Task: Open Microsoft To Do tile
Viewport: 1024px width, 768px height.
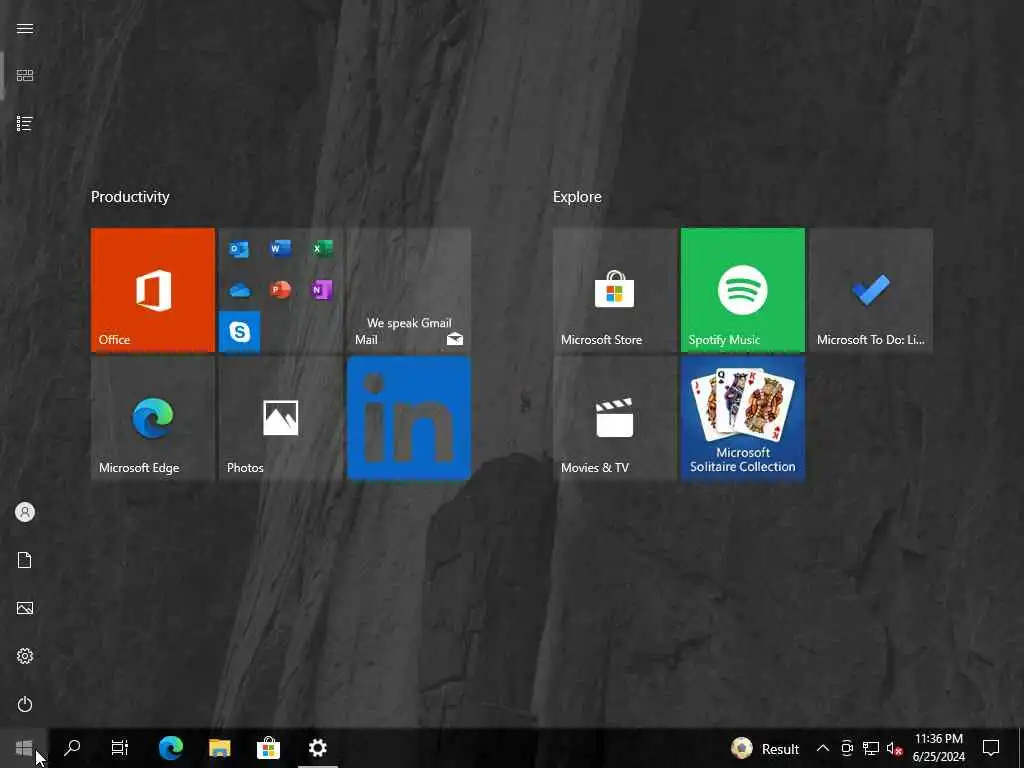Action: (x=871, y=290)
